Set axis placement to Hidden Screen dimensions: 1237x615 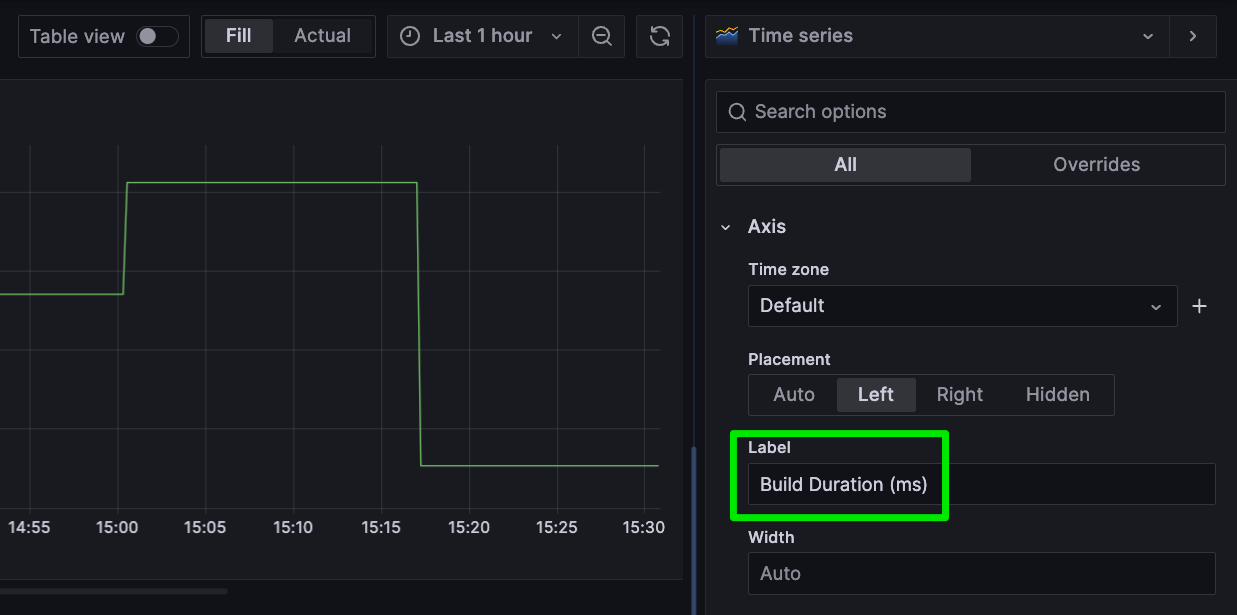tap(1057, 395)
